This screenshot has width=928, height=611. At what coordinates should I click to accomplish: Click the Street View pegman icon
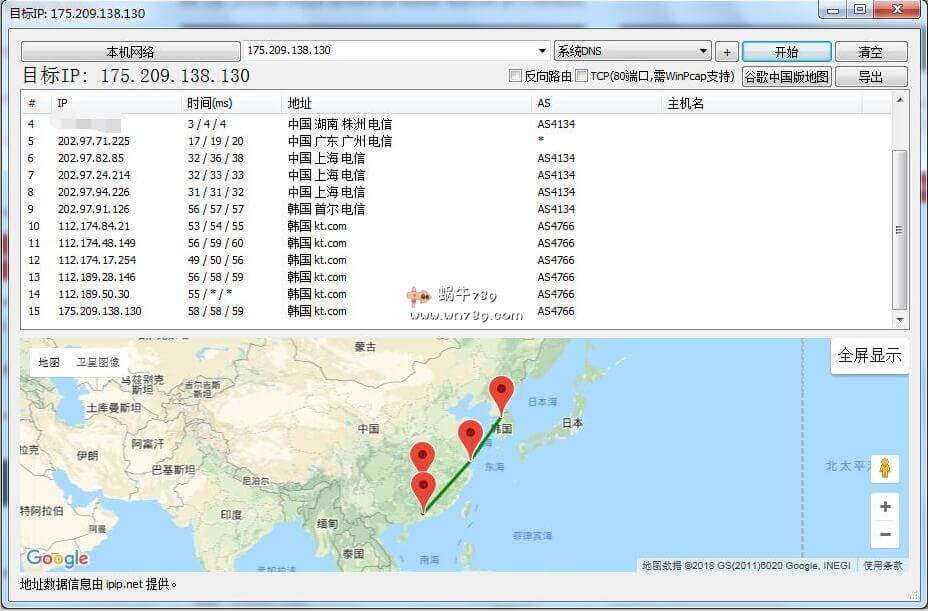click(x=885, y=468)
